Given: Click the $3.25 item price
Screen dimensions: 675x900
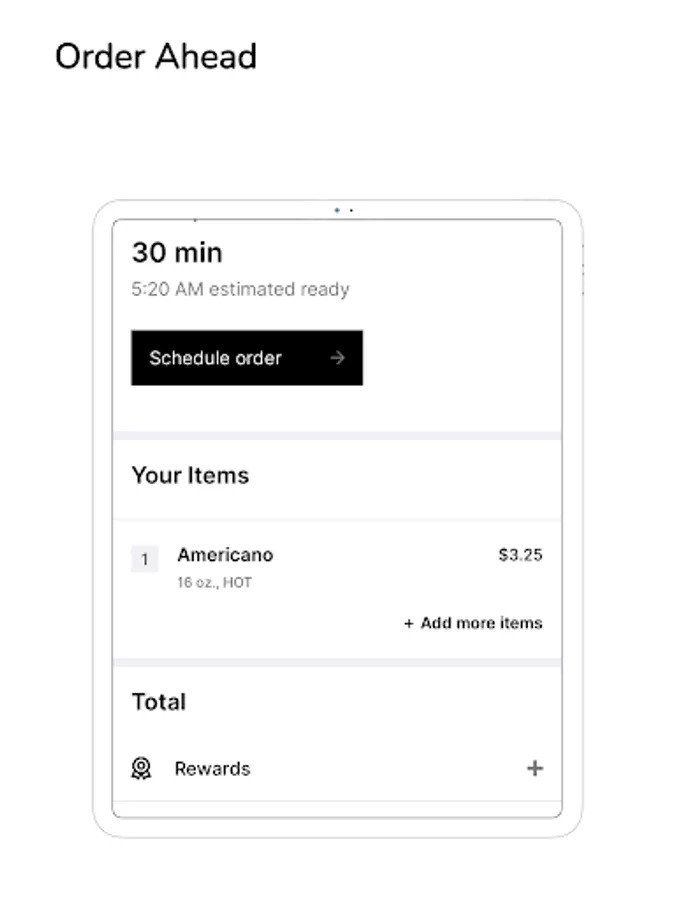Looking at the screenshot, I should [520, 555].
